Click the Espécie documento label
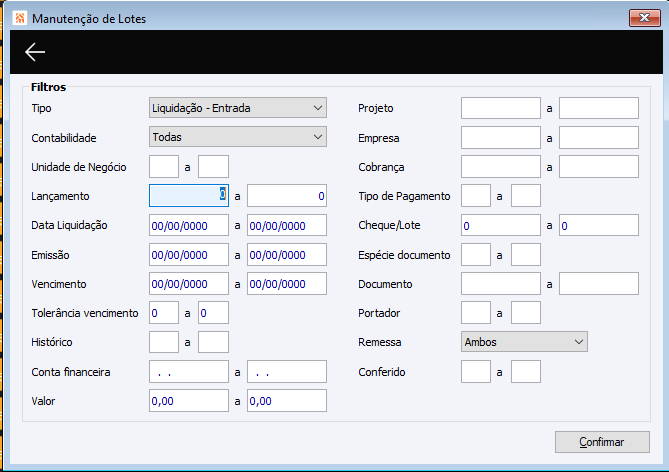 click(404, 255)
